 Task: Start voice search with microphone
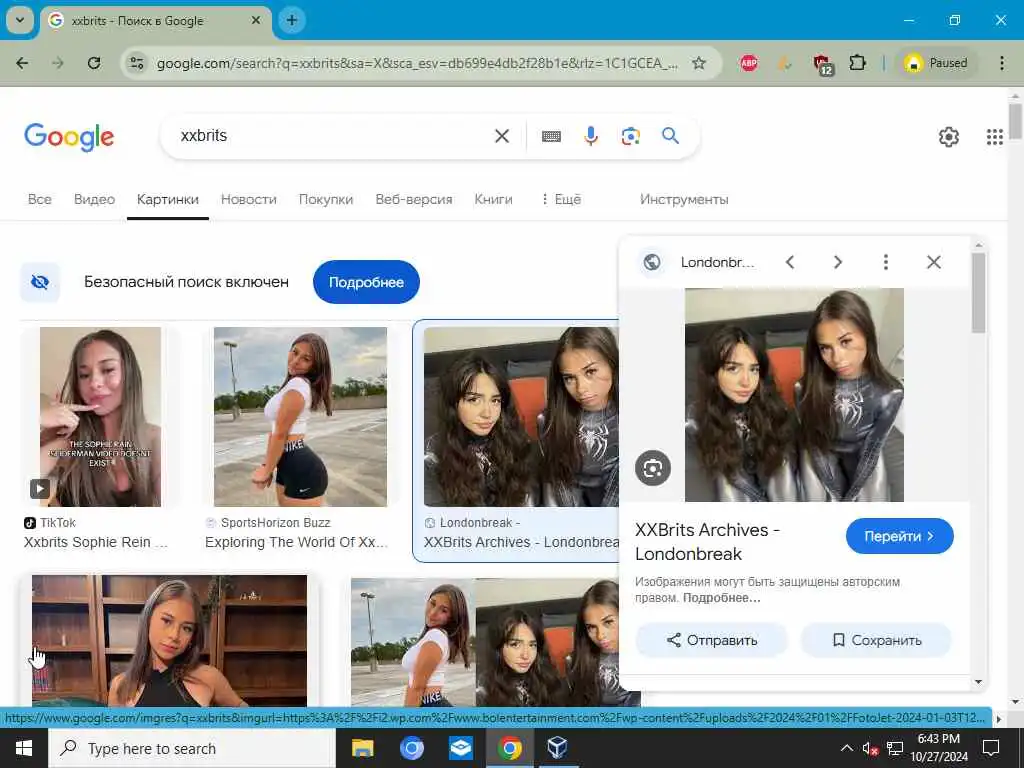pos(590,136)
